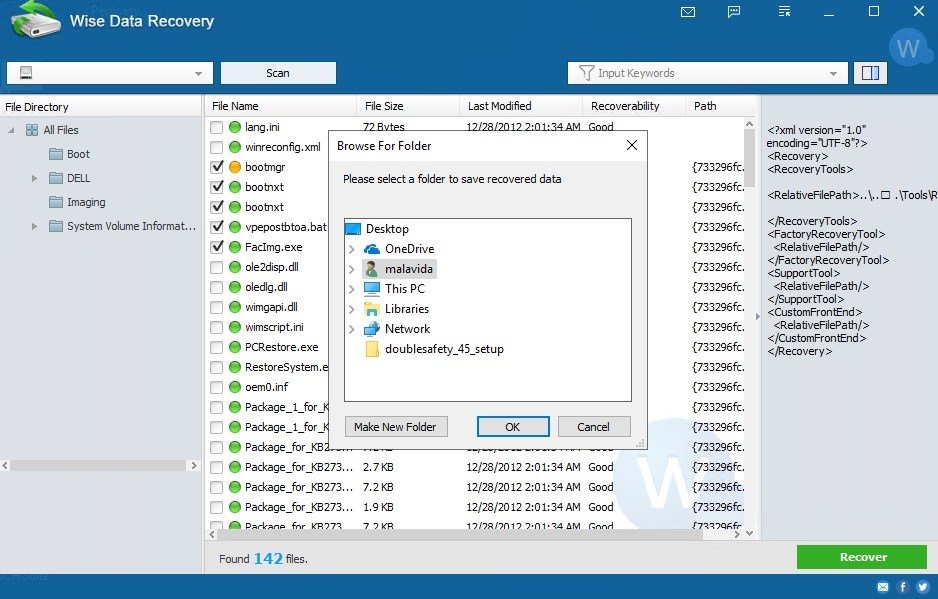Click the Input Keywords search field
The height and width of the screenshot is (599, 938).
tap(708, 73)
